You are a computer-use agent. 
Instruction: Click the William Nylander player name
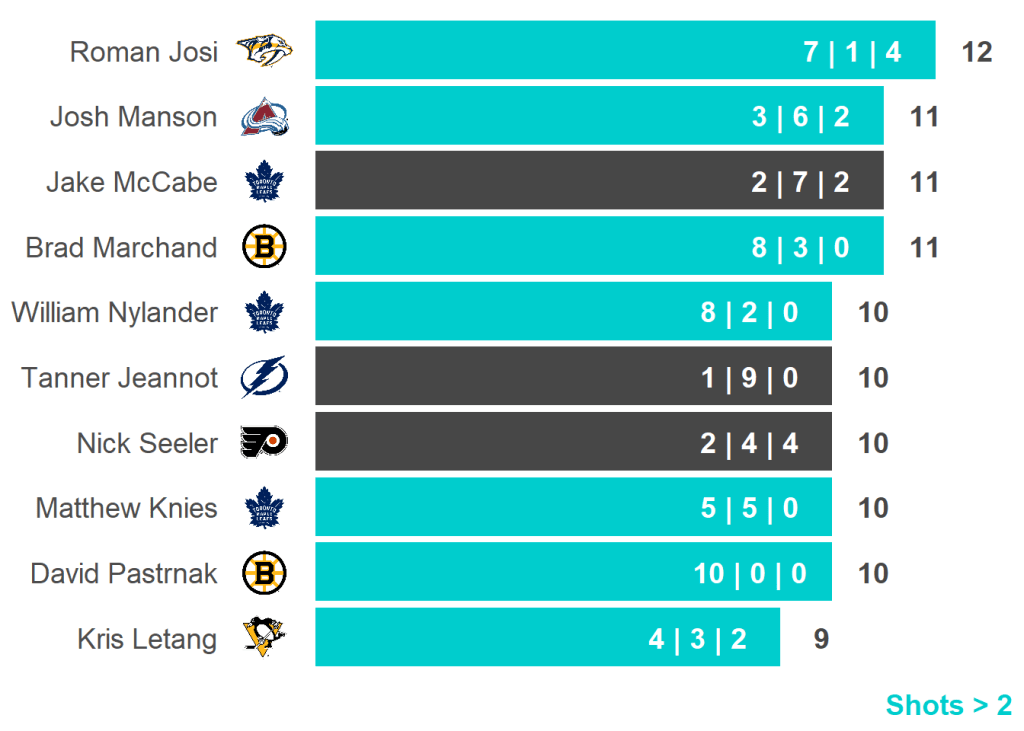[115, 313]
